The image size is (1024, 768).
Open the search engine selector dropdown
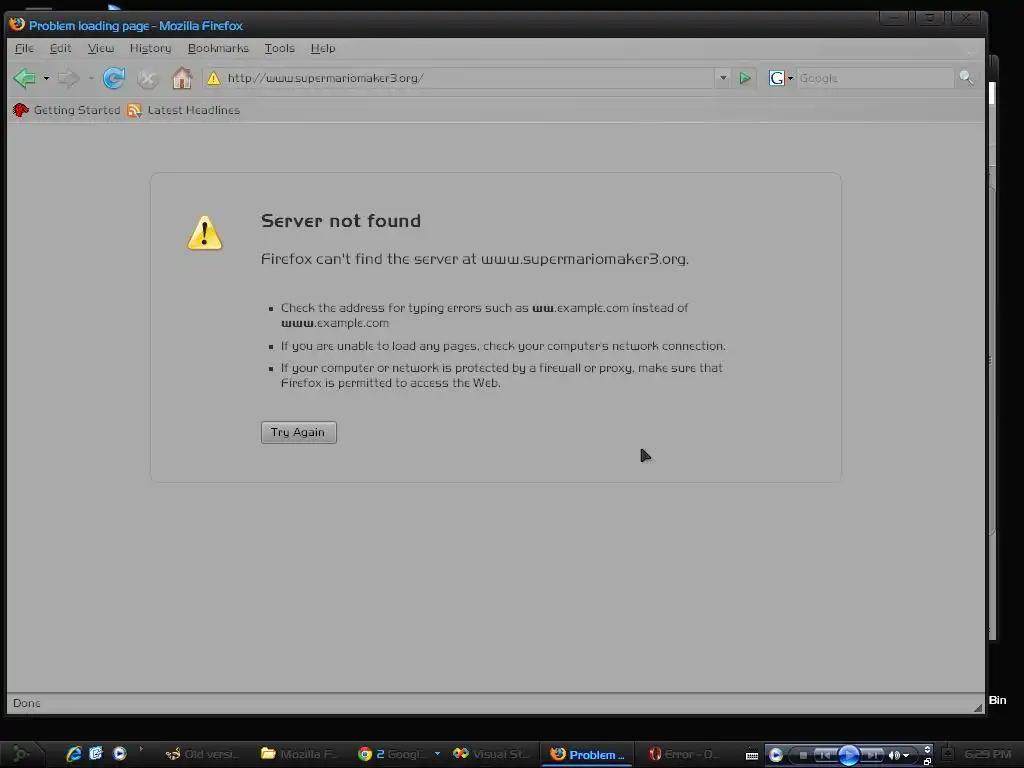click(780, 78)
